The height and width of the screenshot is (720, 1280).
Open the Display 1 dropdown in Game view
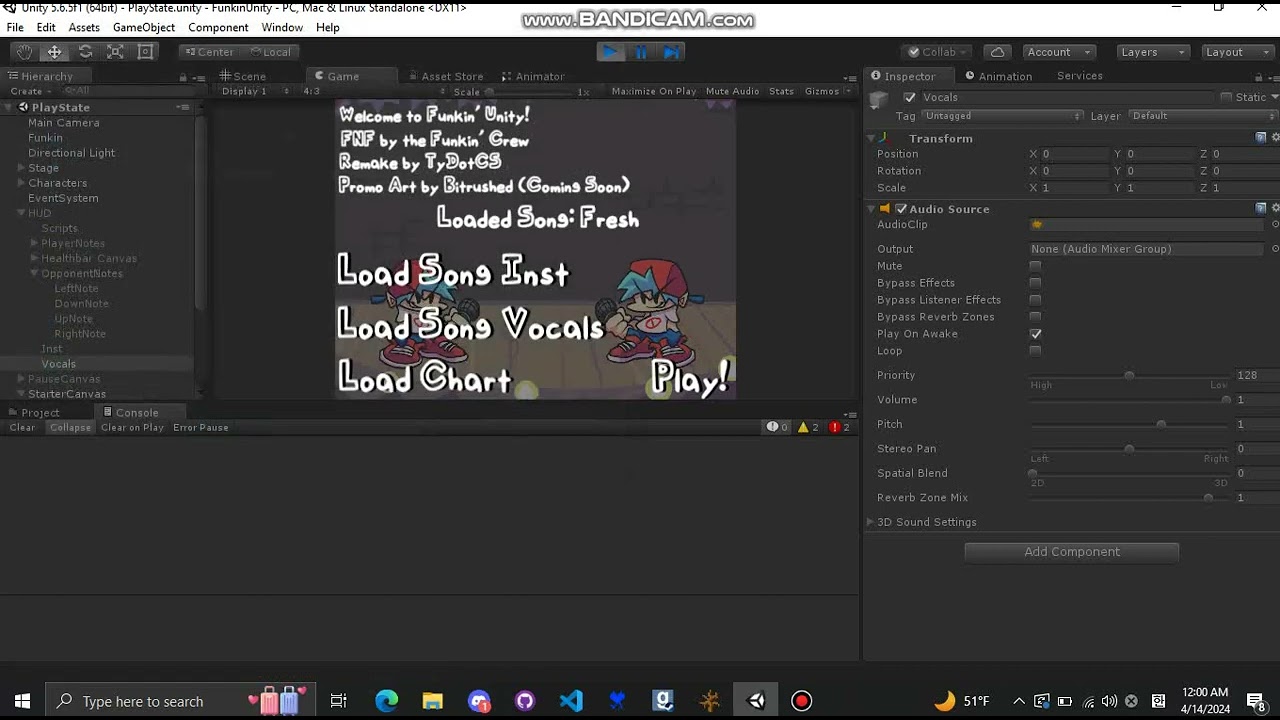pyautogui.click(x=255, y=91)
